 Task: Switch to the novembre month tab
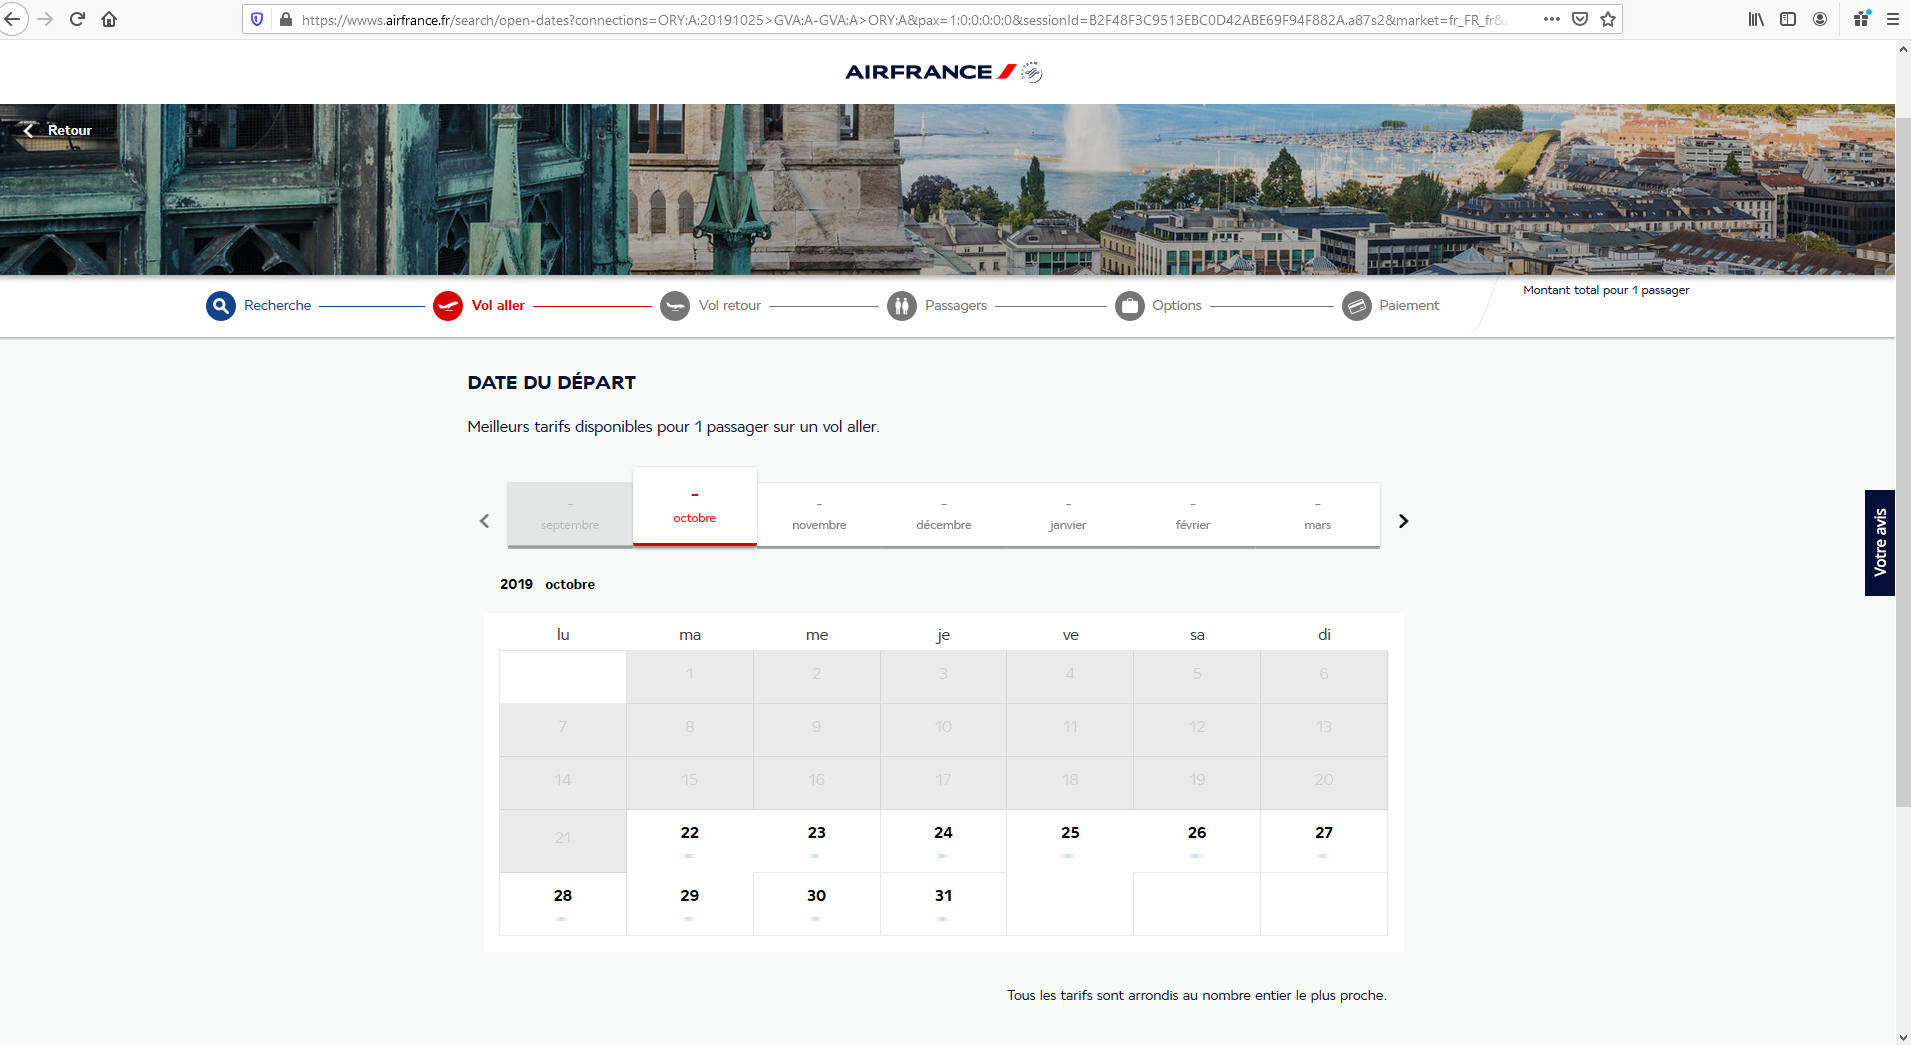[x=818, y=514]
